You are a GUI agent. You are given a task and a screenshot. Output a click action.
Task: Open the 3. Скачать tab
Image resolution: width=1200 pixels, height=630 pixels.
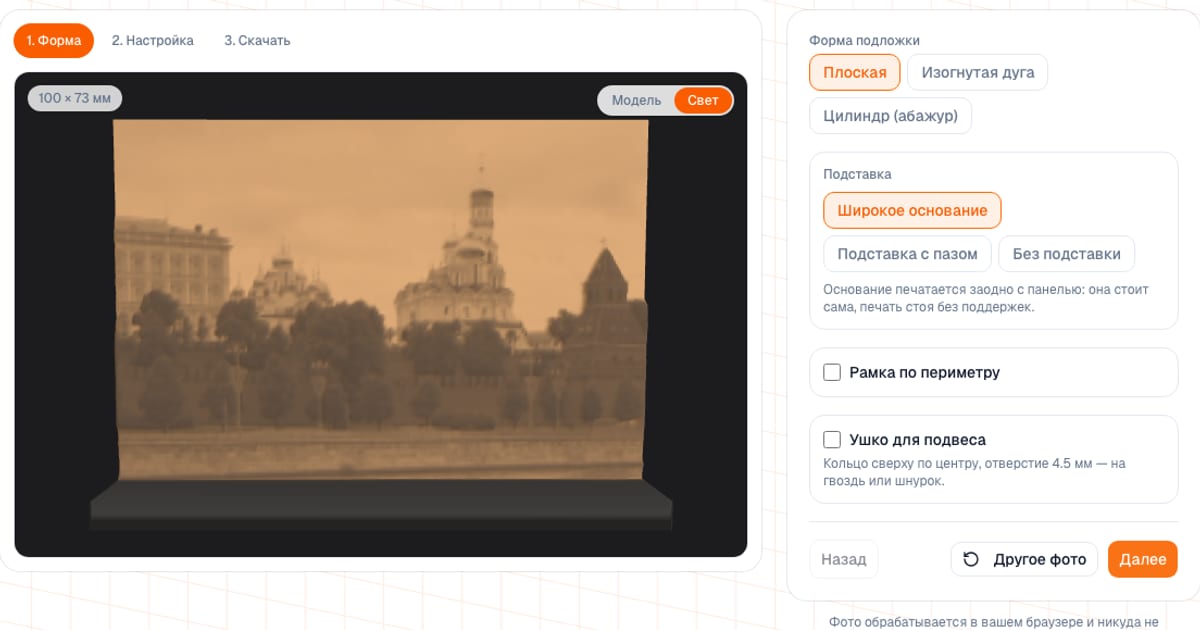pos(257,41)
